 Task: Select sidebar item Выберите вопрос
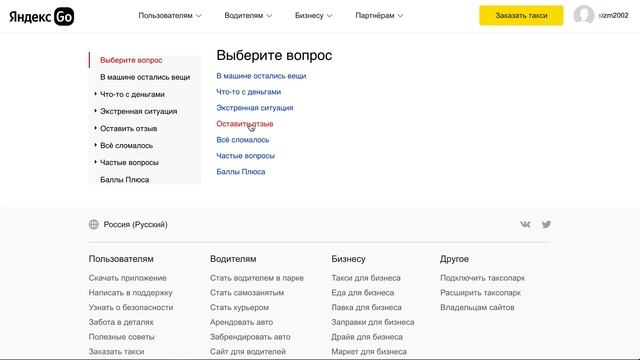click(131, 60)
